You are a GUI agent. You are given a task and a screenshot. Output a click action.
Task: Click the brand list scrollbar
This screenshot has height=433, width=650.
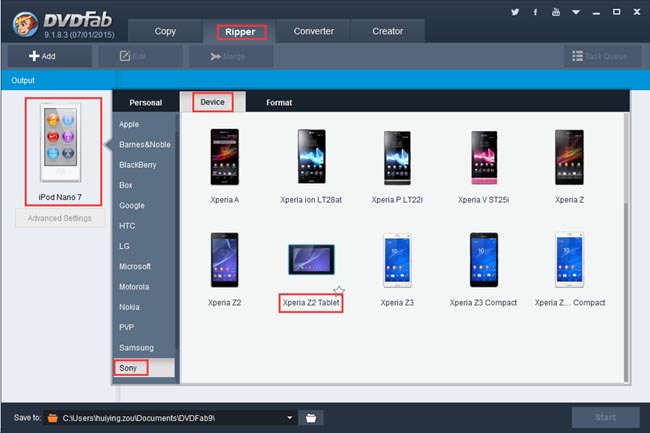coord(177,240)
